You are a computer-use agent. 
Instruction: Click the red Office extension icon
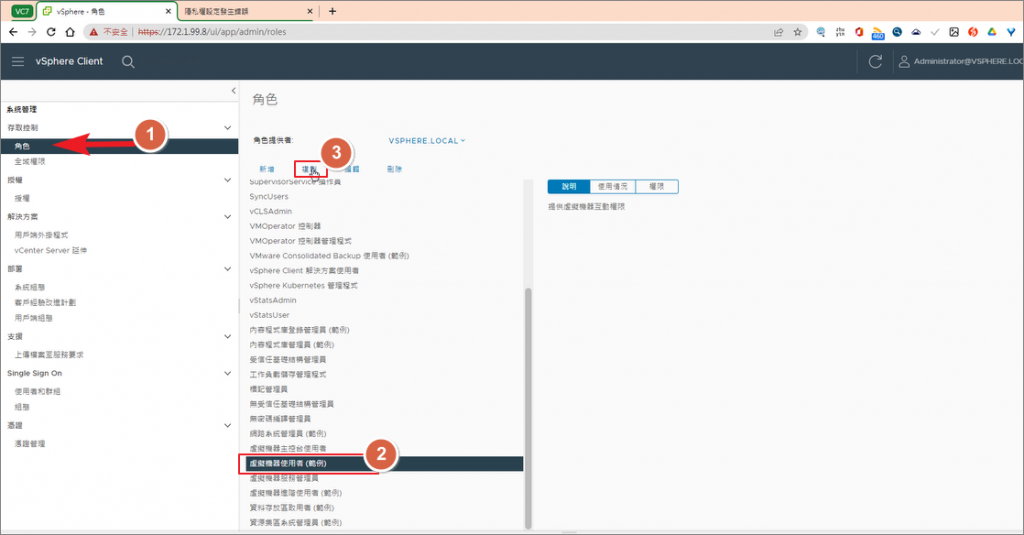click(x=859, y=31)
